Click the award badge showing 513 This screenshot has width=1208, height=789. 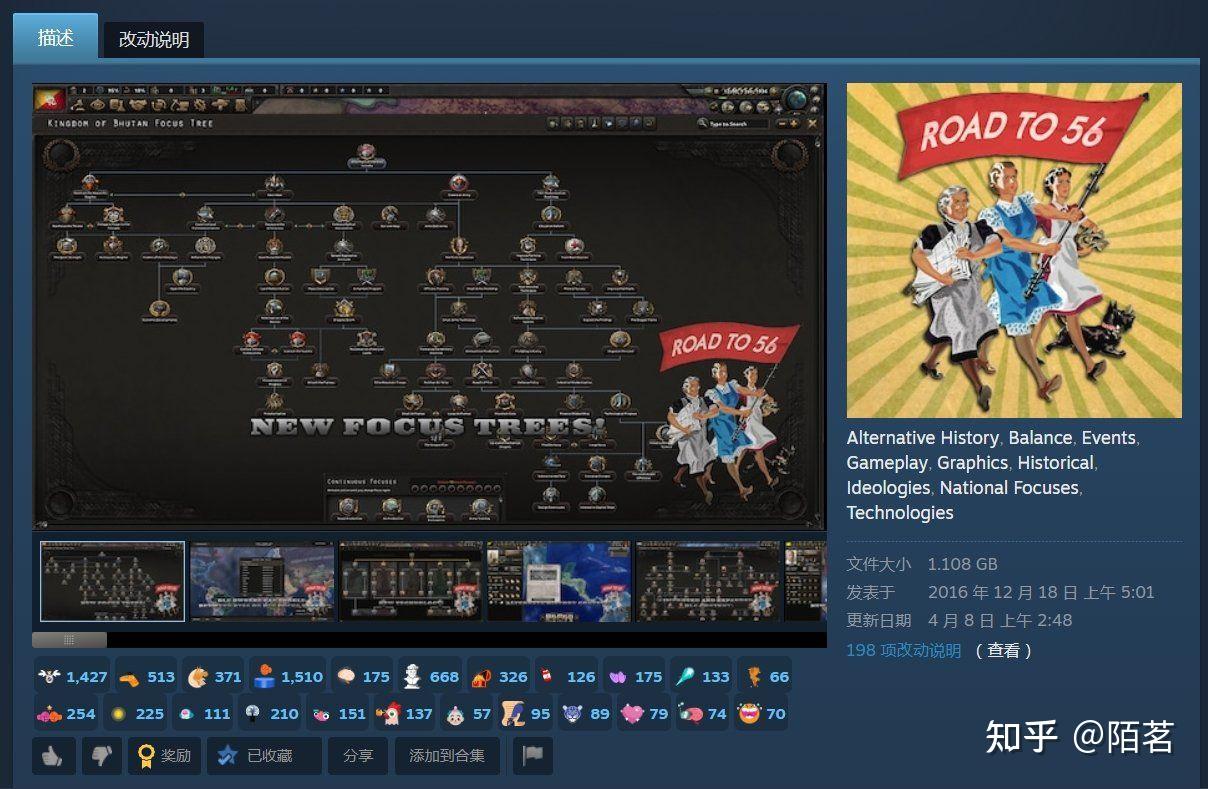(146, 676)
